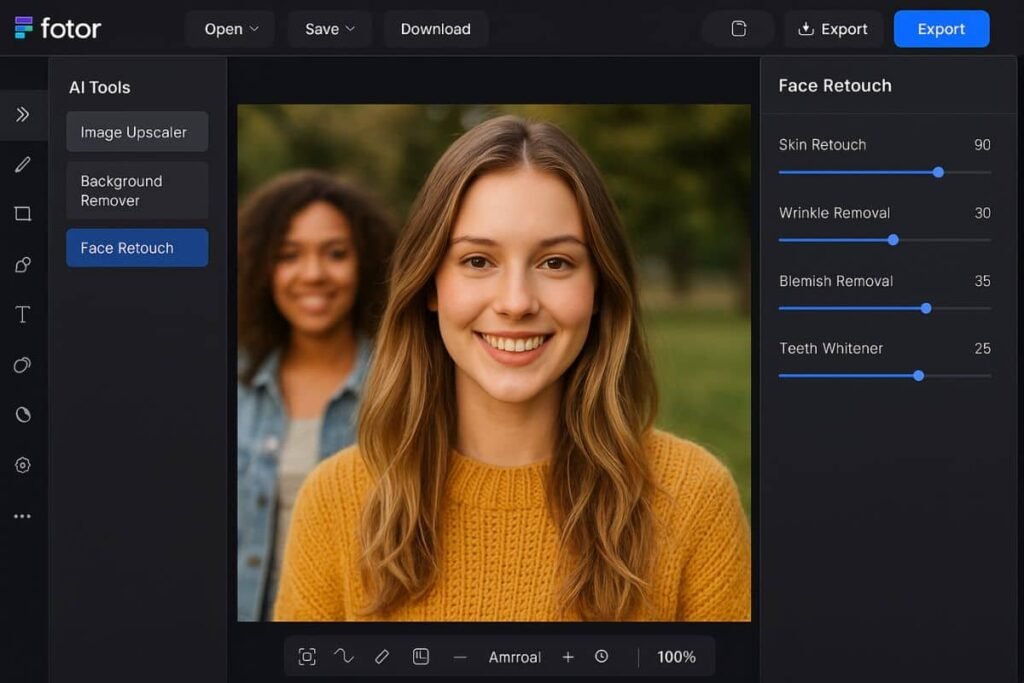Select the pencil icon in bottom toolbar
Viewport: 1024px width, 683px height.
pyautogui.click(x=381, y=656)
